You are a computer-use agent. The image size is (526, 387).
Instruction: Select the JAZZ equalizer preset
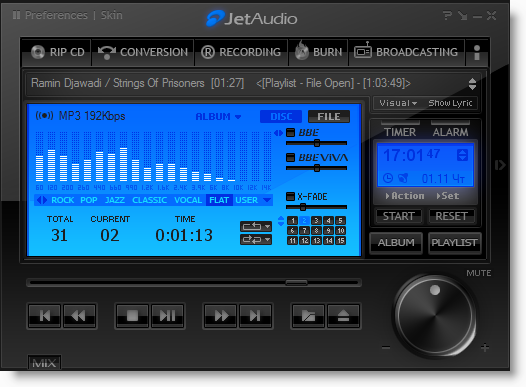[x=115, y=200]
